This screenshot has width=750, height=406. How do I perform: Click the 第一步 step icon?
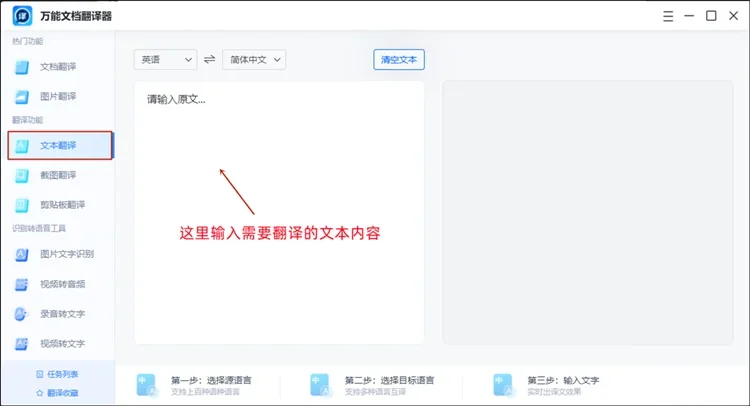point(146,385)
